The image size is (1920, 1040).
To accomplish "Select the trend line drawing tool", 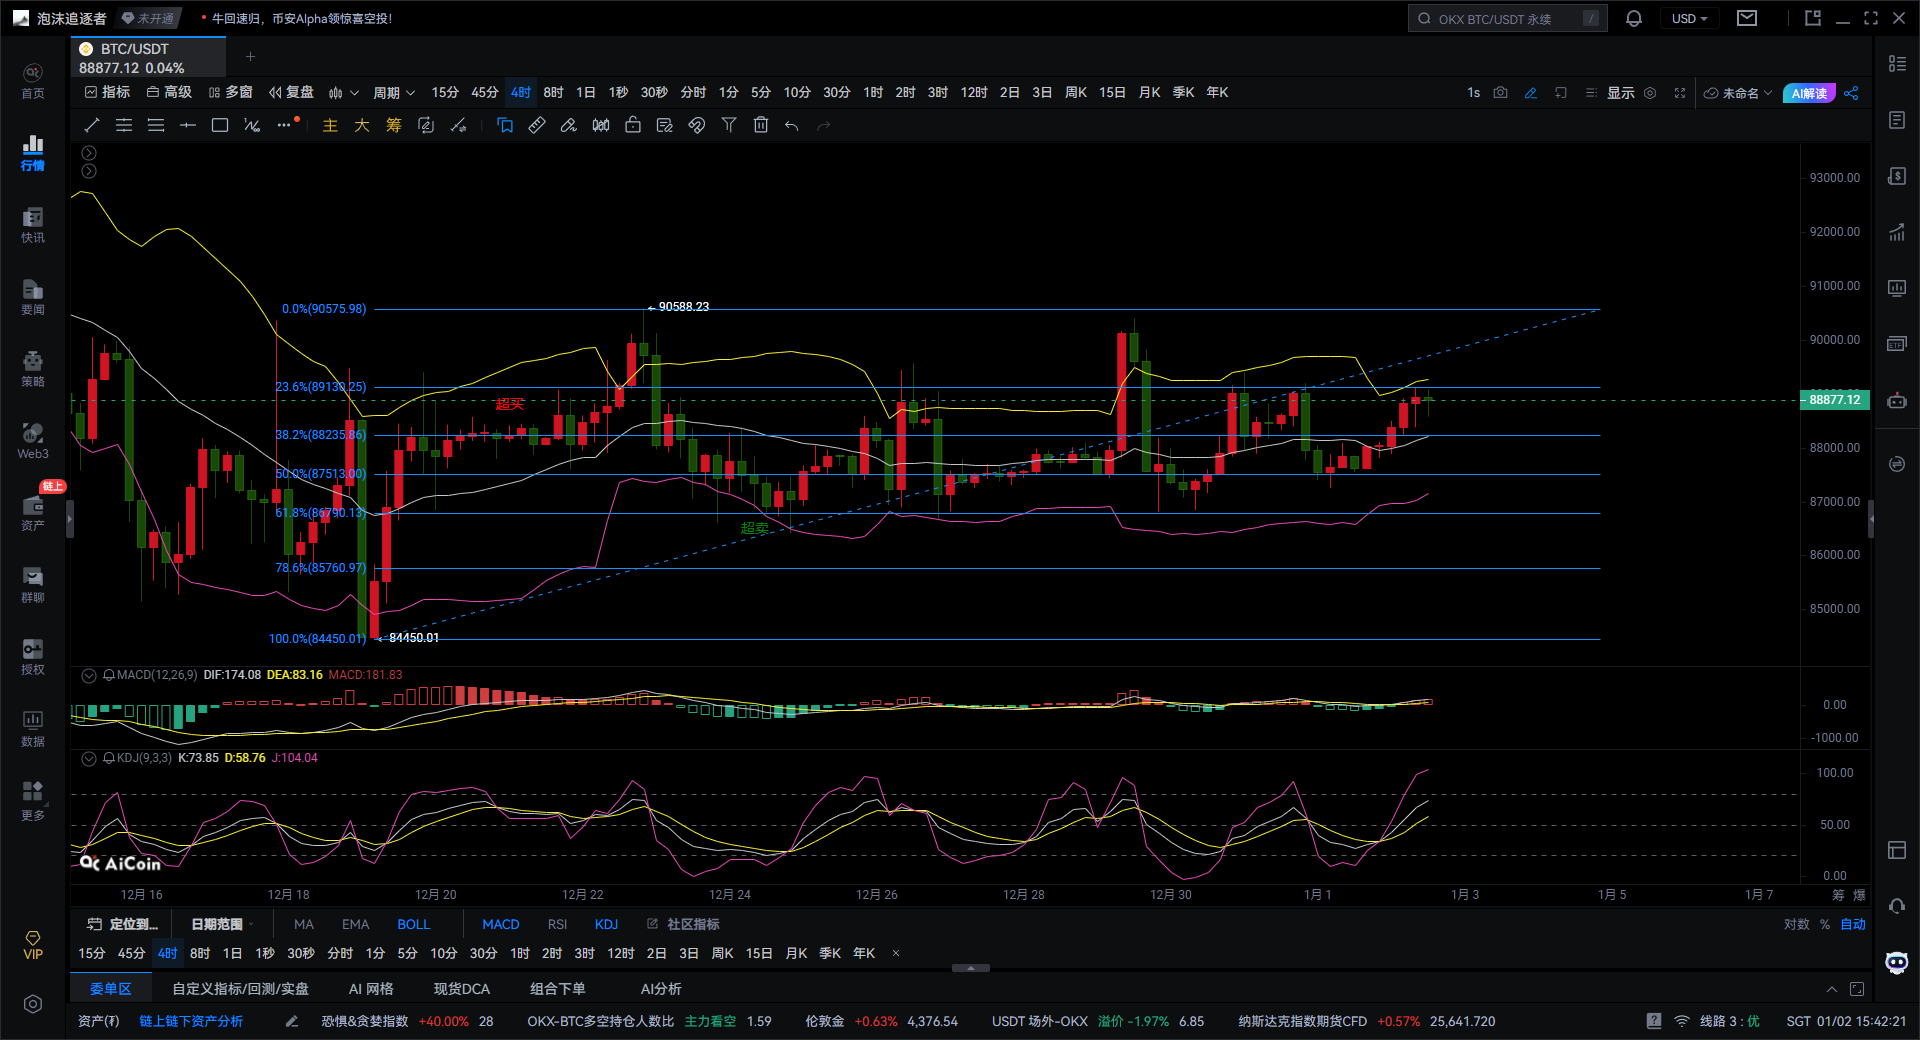I will (92, 125).
